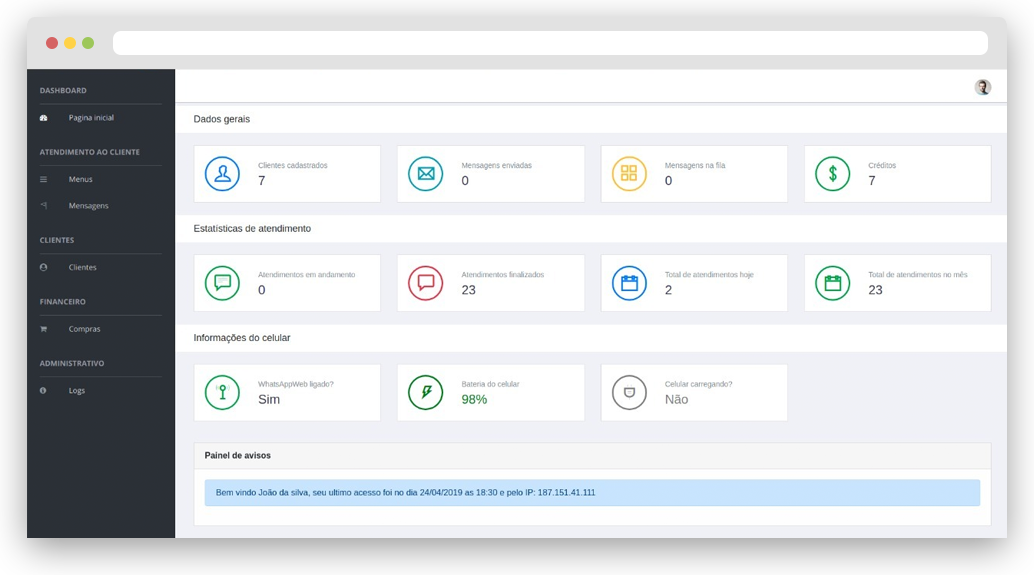
Task: Click the welcome notice in Painel de avisos
Action: click(x=592, y=493)
